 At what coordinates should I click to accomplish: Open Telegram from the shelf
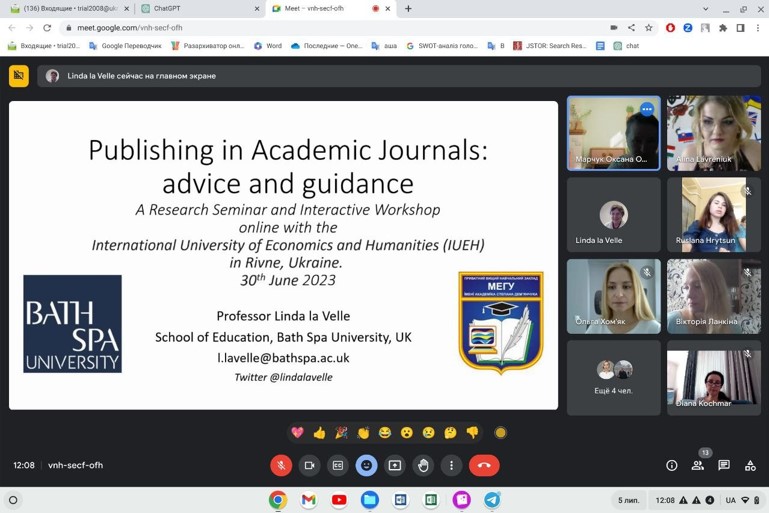coord(492,500)
